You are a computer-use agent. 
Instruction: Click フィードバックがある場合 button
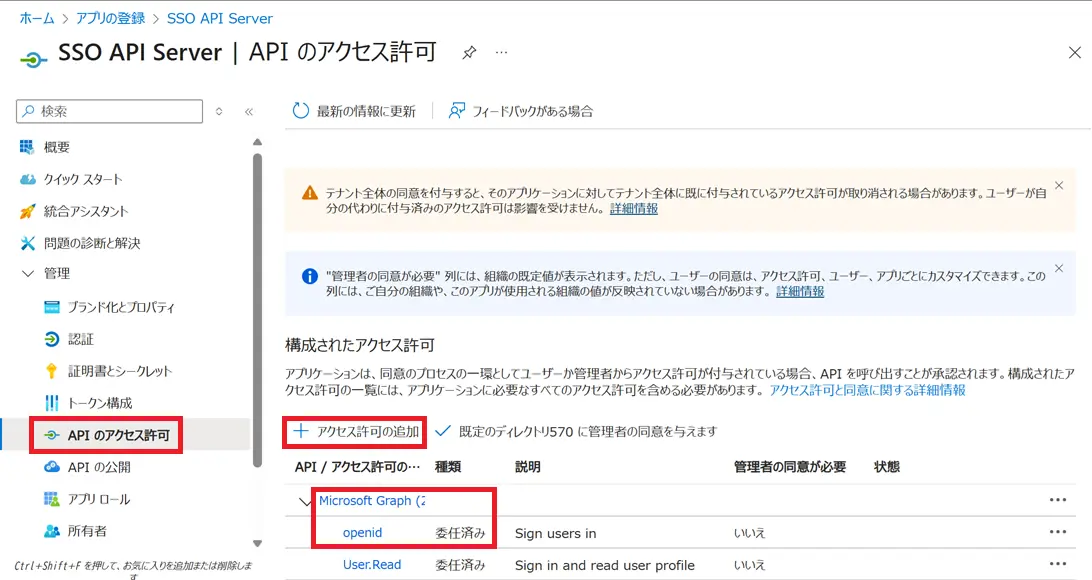click(520, 111)
